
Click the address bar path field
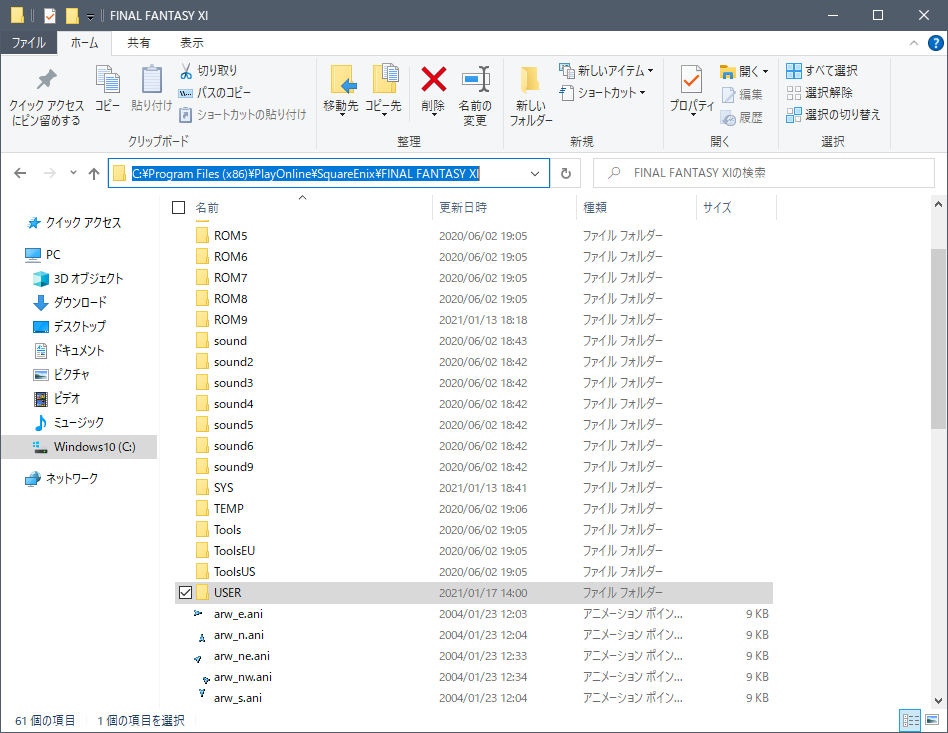click(328, 174)
